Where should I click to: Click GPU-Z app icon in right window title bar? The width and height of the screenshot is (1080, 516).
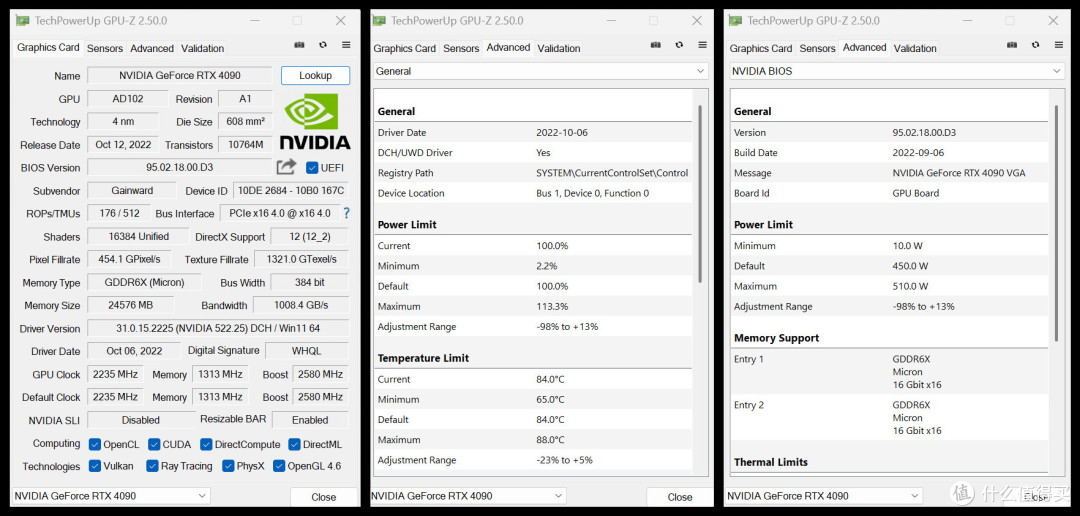[736, 21]
